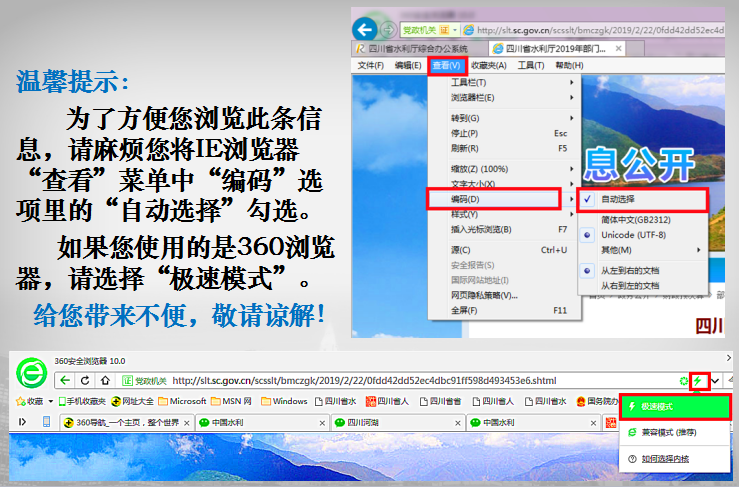Viewport: 739px width, 487px height.
Task: Close the 四川省水利厅2019年部门 IE tab
Action: (618, 48)
